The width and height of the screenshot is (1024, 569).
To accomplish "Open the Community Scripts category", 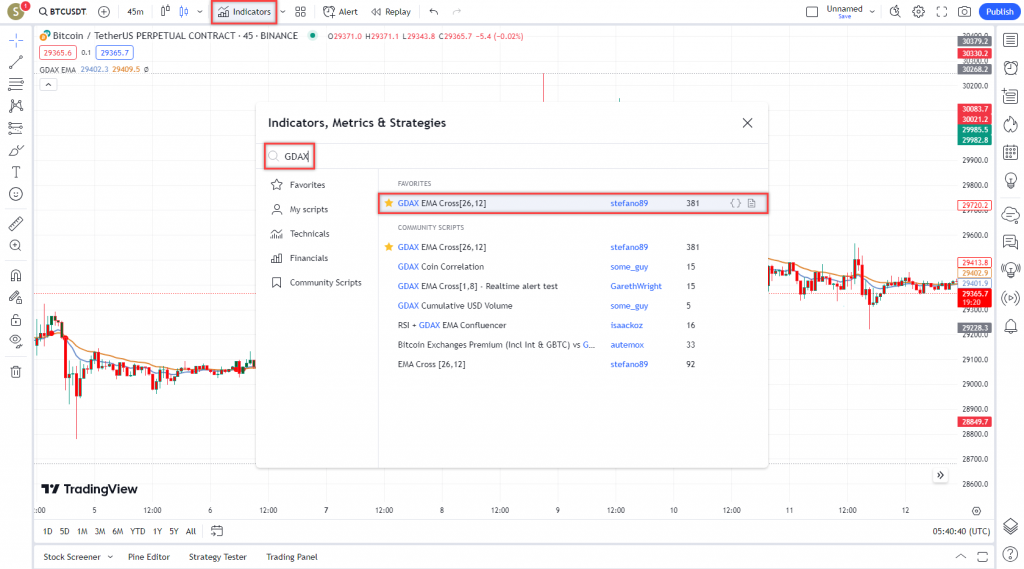I will click(325, 283).
